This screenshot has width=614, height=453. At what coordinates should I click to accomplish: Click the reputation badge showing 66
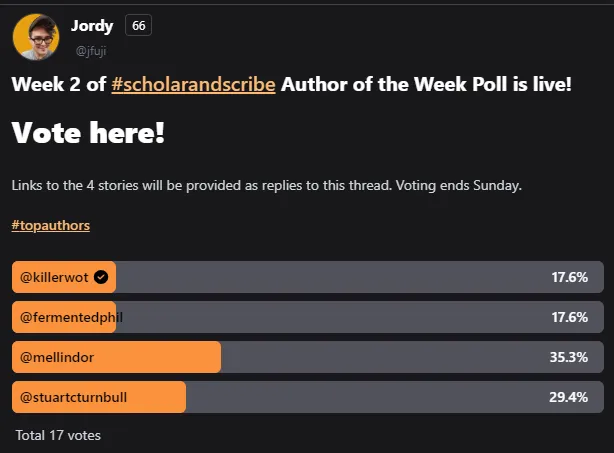(x=139, y=25)
